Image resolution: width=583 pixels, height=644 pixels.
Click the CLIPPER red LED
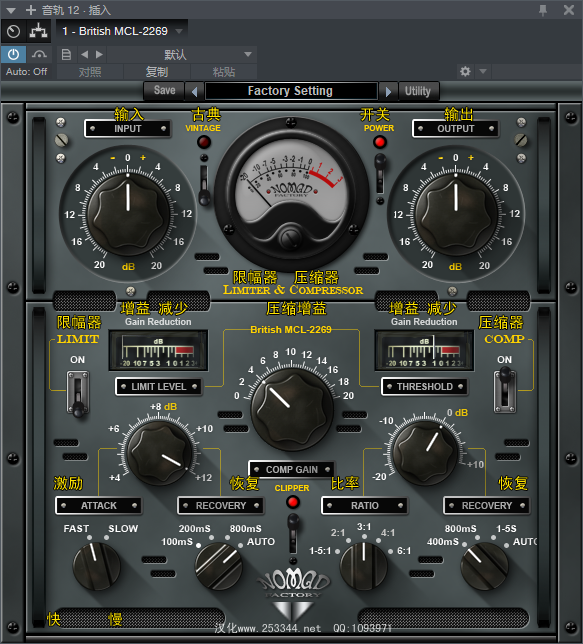tap(293, 502)
